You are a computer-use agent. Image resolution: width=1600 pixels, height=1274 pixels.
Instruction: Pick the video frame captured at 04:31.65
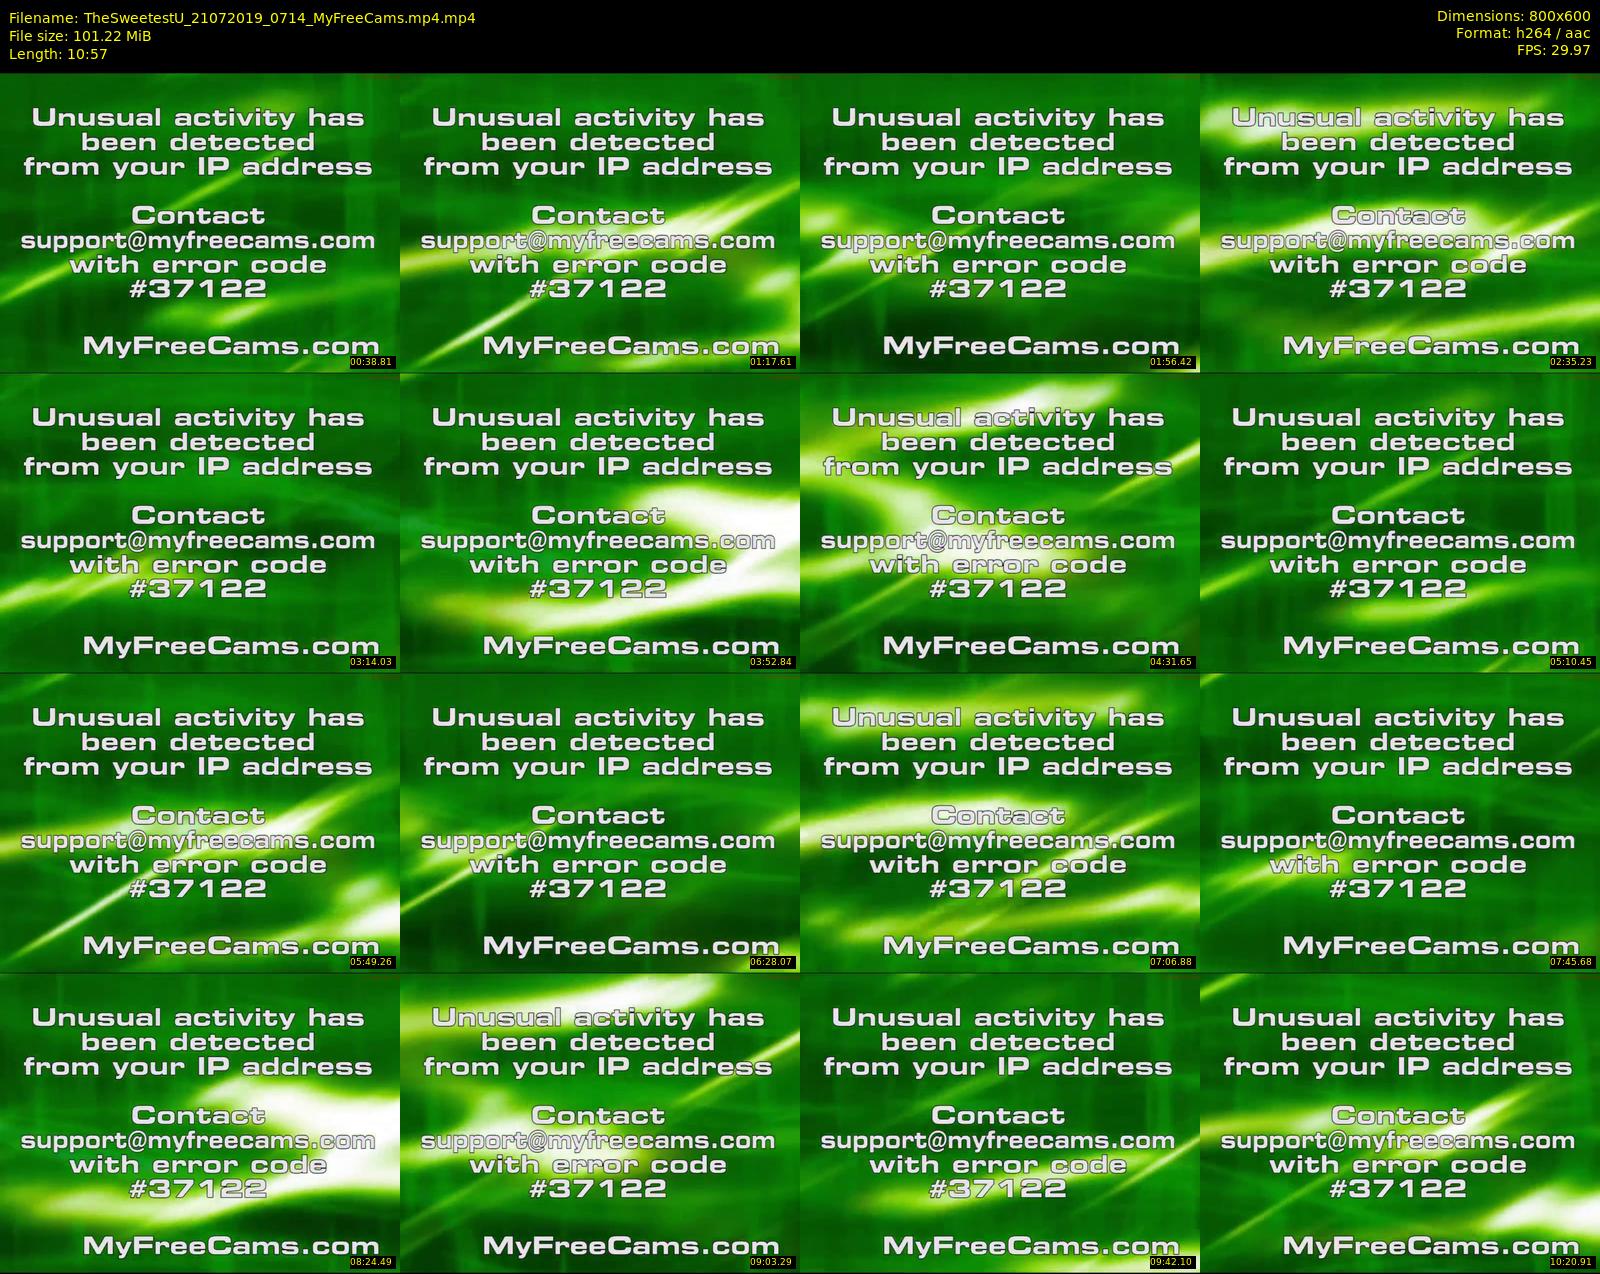[999, 522]
